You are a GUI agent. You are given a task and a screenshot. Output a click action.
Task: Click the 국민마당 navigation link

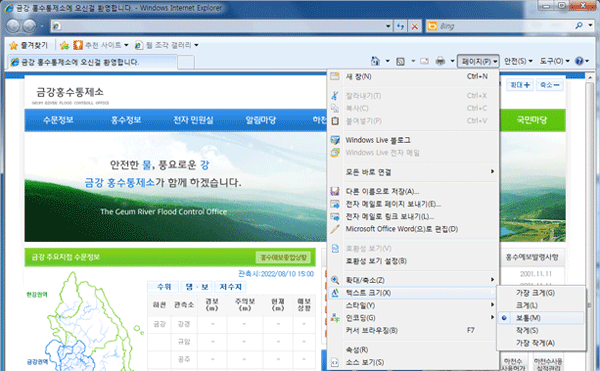point(532,120)
